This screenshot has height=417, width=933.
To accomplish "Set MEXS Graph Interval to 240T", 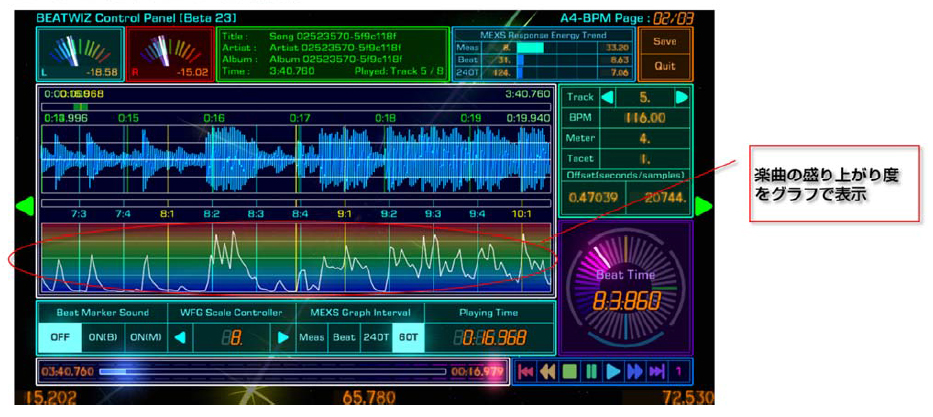I will pos(376,337).
